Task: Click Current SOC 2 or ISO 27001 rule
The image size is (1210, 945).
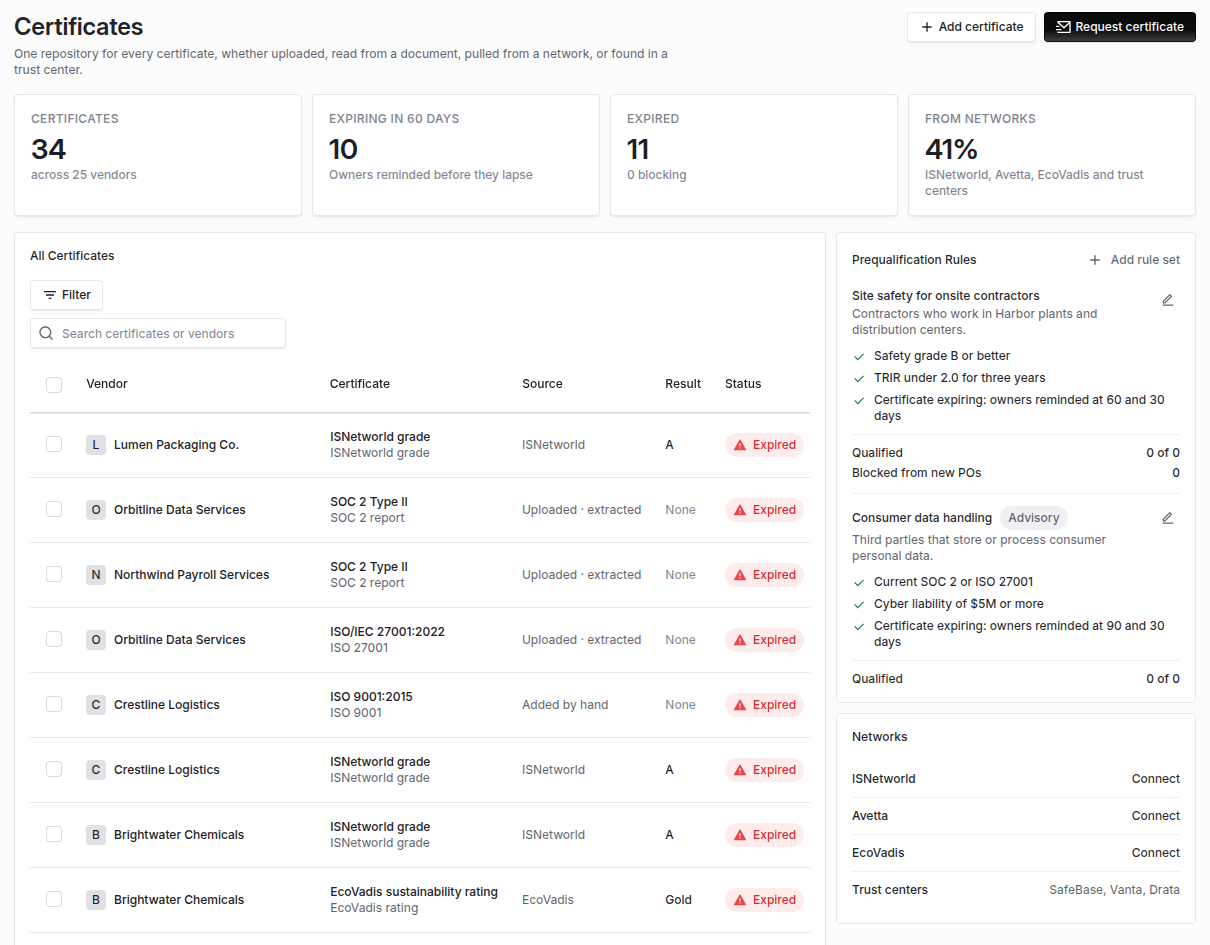Action: pyautogui.click(x=953, y=582)
